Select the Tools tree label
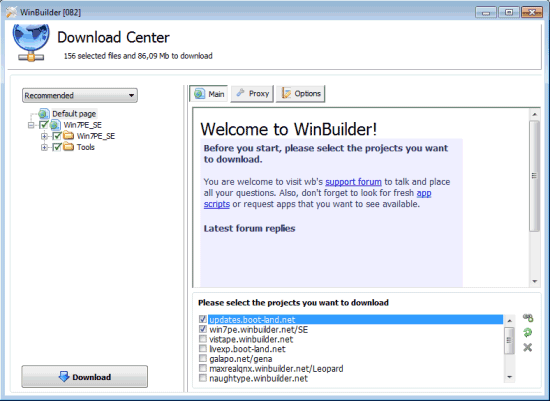This screenshot has width=550, height=401. [x=86, y=147]
